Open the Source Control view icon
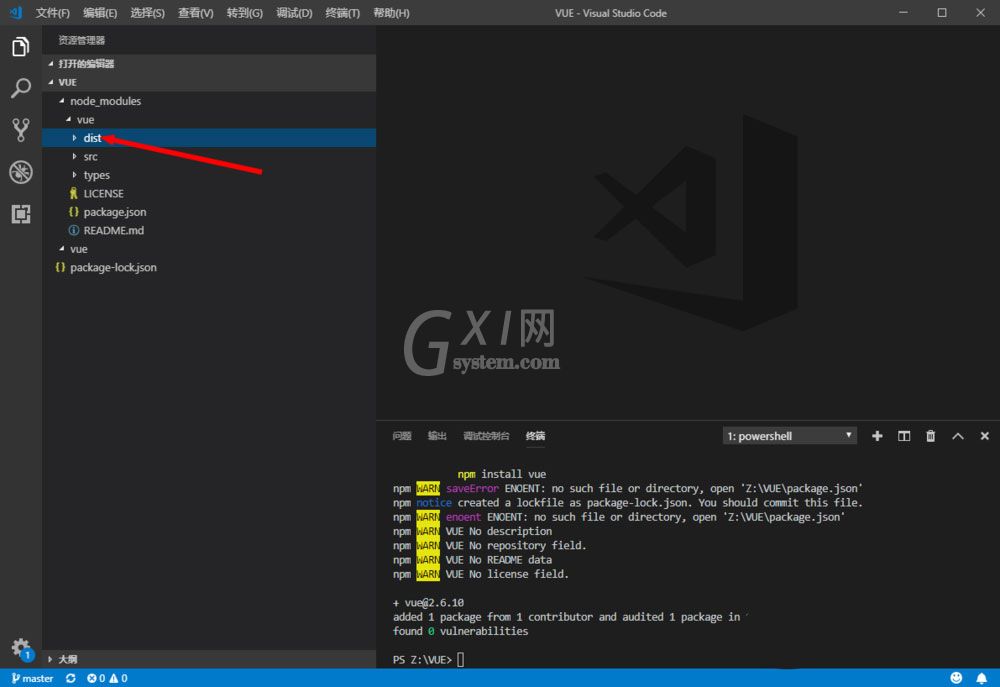The height and width of the screenshot is (687, 1000). (x=20, y=129)
